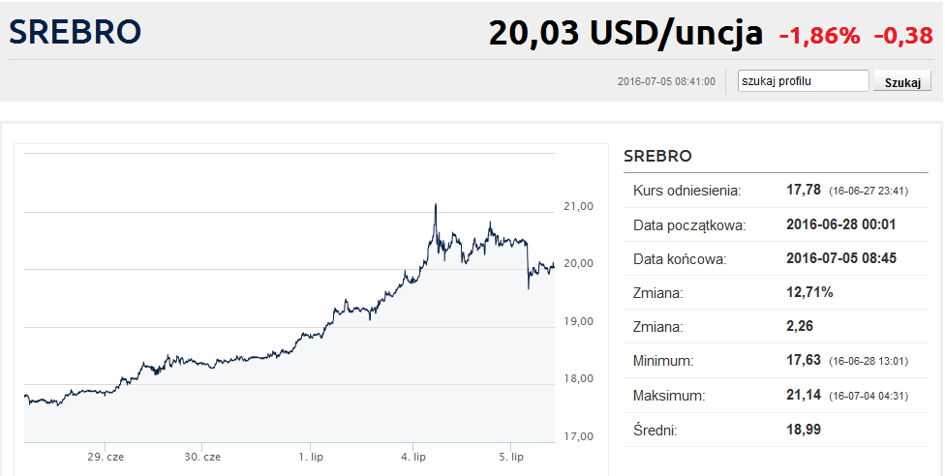Click the 'Data końcowa' value 2016-07-05
The image size is (945, 476).
(x=841, y=258)
